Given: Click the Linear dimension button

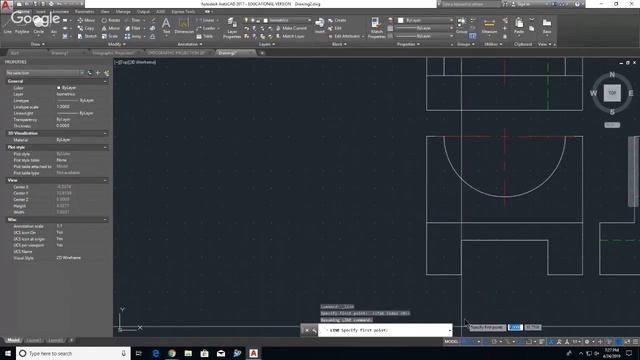Looking at the screenshot, I should point(205,20).
